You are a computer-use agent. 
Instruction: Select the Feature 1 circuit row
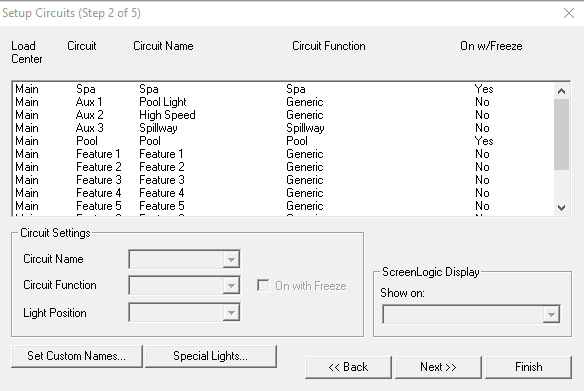click(284, 154)
